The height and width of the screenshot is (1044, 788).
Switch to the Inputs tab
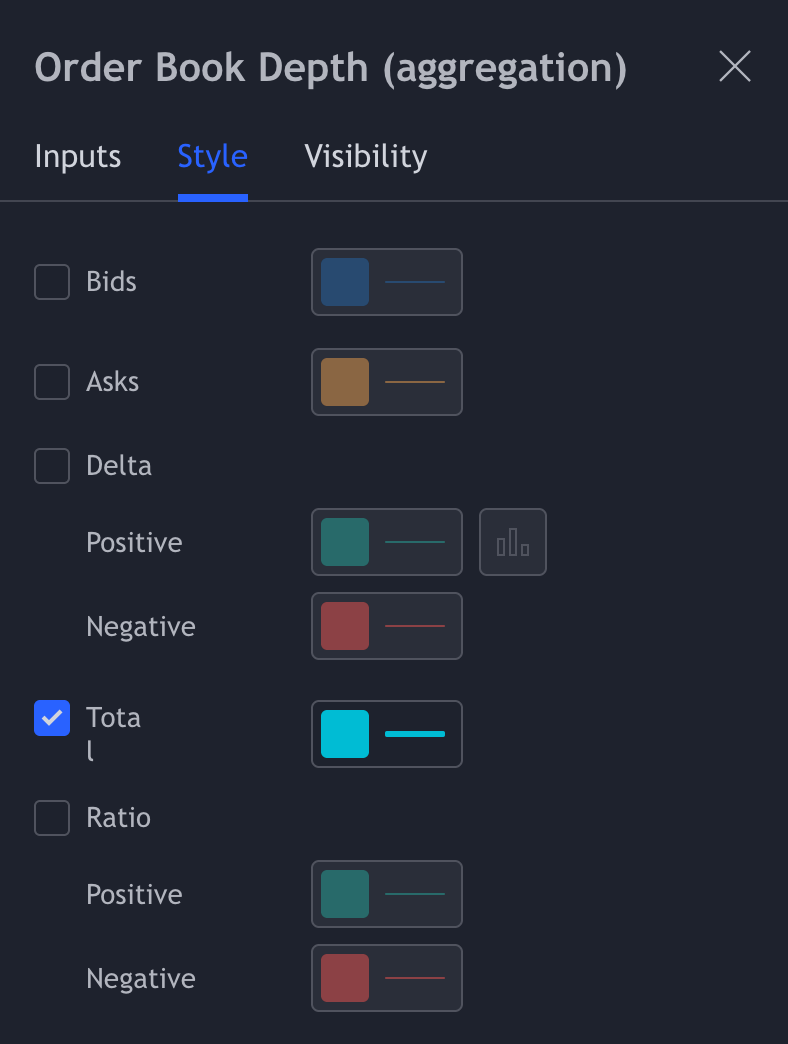pyautogui.click(x=78, y=157)
